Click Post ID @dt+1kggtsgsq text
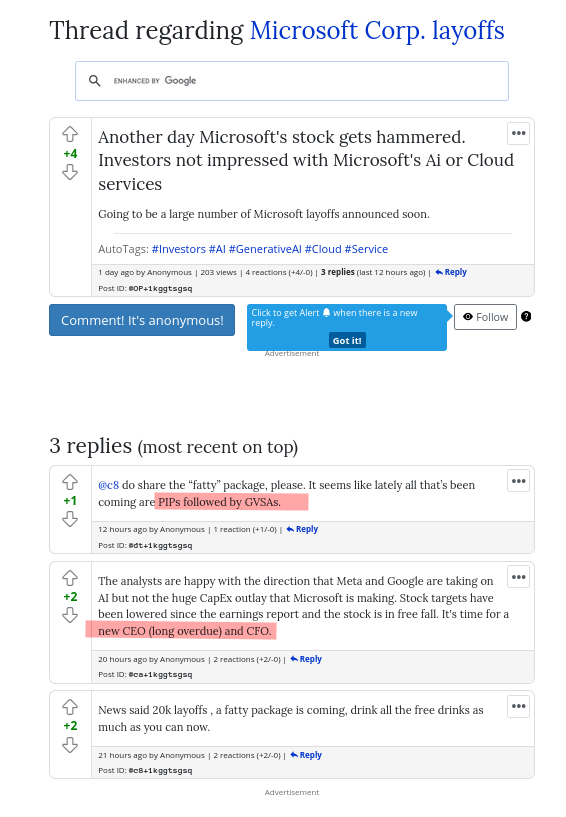 point(161,546)
